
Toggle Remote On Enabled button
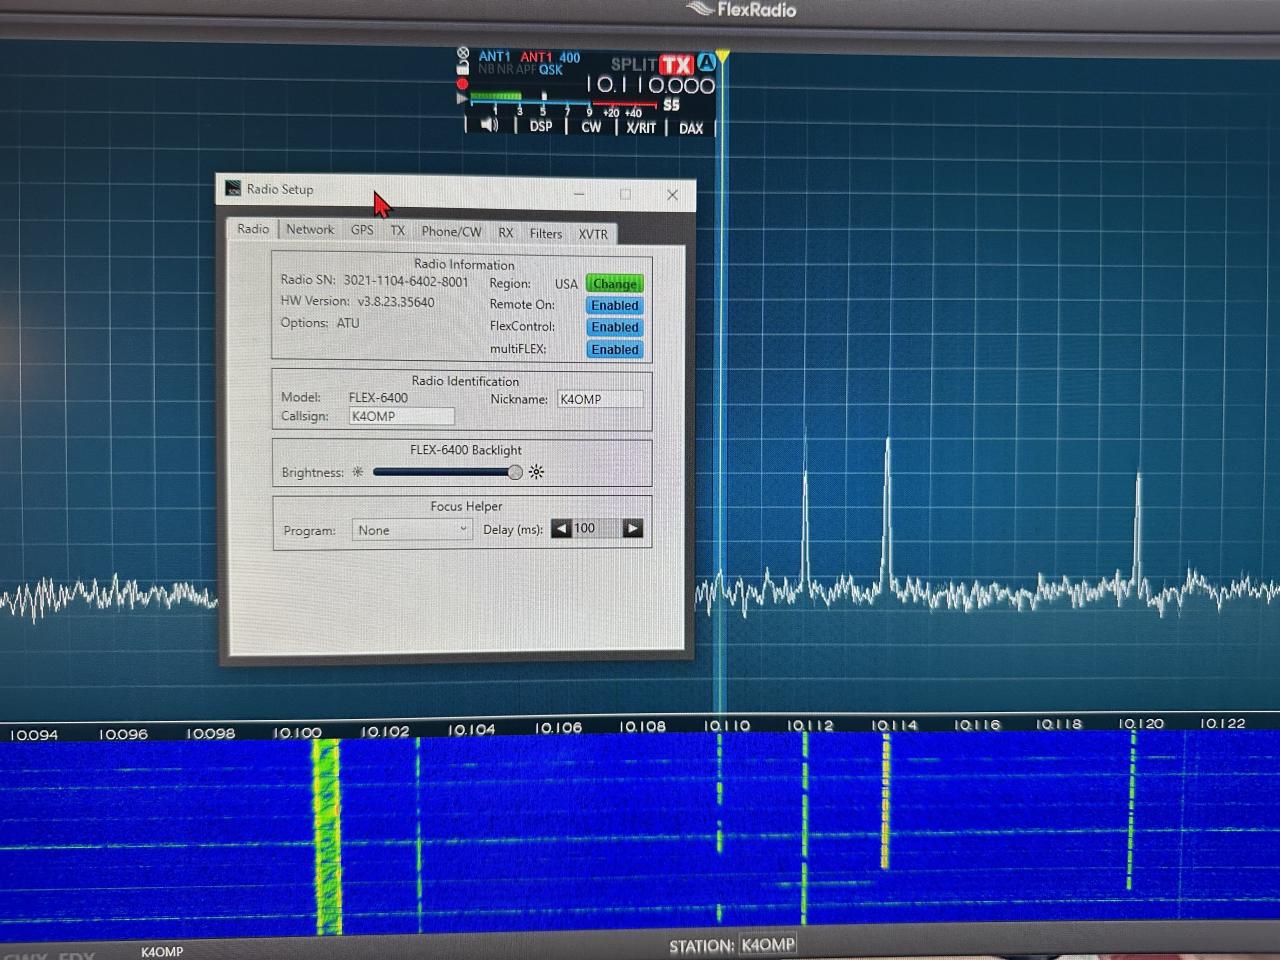click(615, 306)
